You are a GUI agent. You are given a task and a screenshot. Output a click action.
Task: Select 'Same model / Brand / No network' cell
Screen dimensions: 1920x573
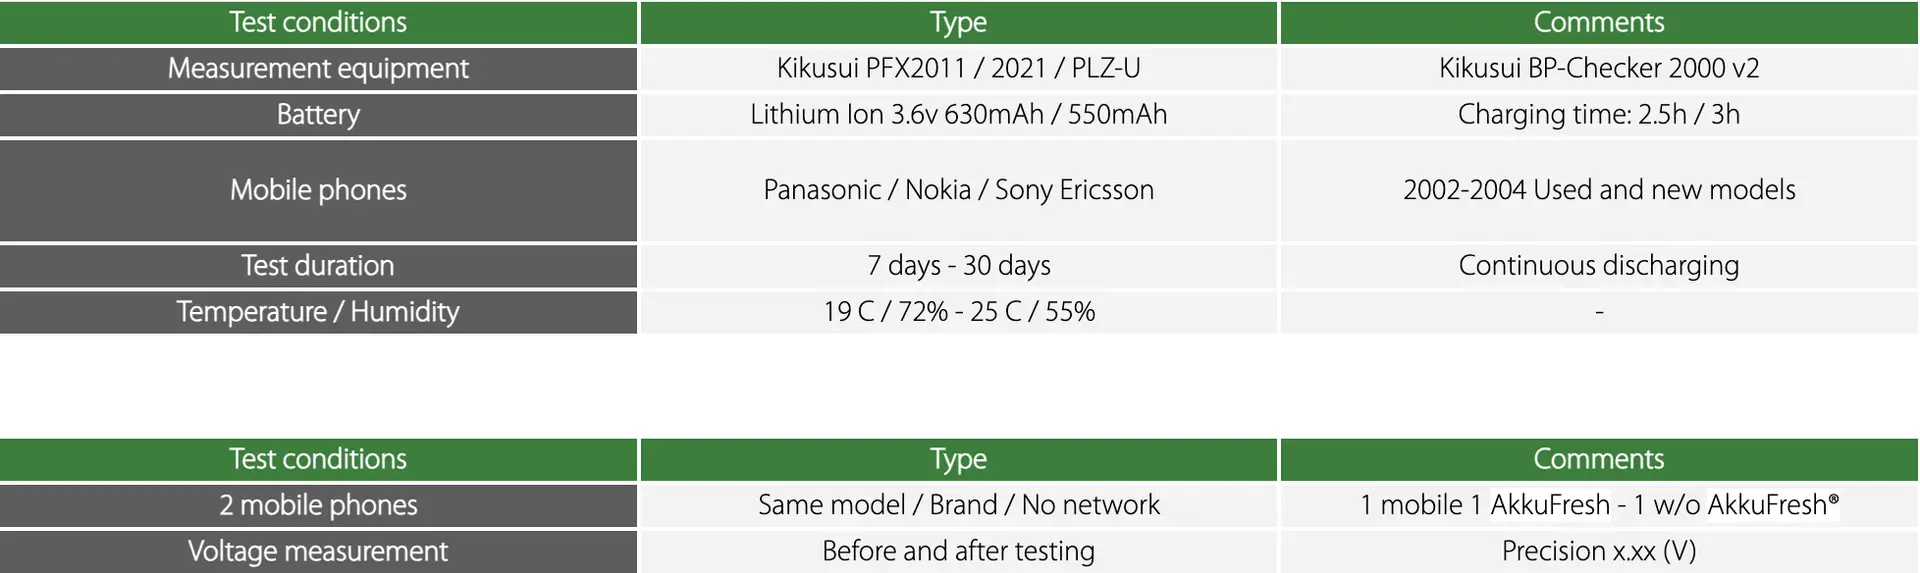pyautogui.click(x=958, y=505)
